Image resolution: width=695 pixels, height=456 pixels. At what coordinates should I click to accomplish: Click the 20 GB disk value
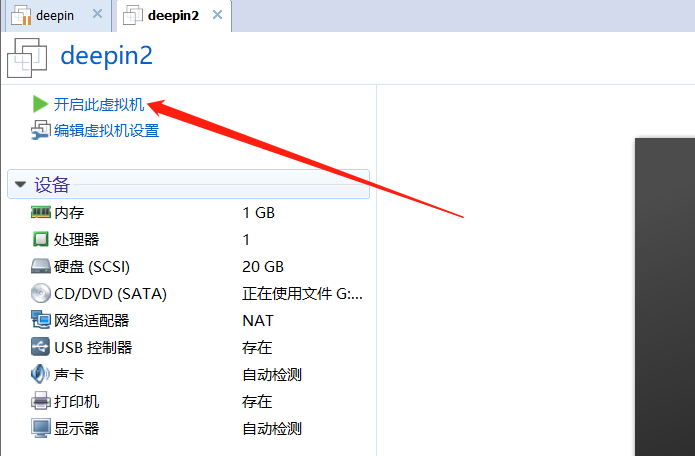click(263, 267)
